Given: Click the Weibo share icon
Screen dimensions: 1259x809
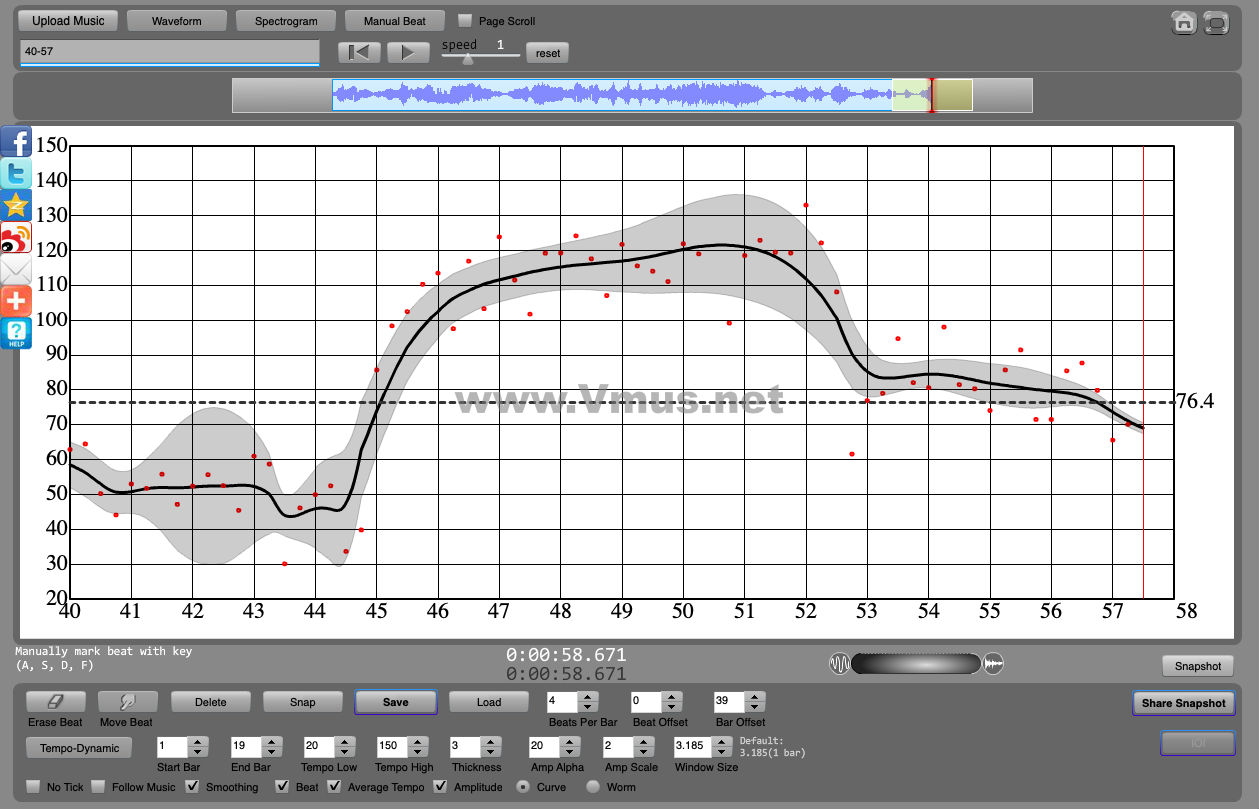Looking at the screenshot, I should click(x=16, y=238).
